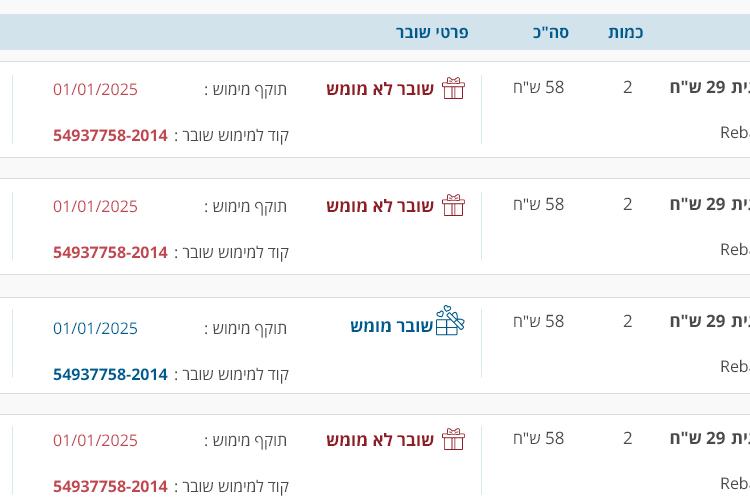Screen dimensions: 750x500
Task: Click the 58 ש"ח total in redeemed voucher row
Action: pos(539,321)
